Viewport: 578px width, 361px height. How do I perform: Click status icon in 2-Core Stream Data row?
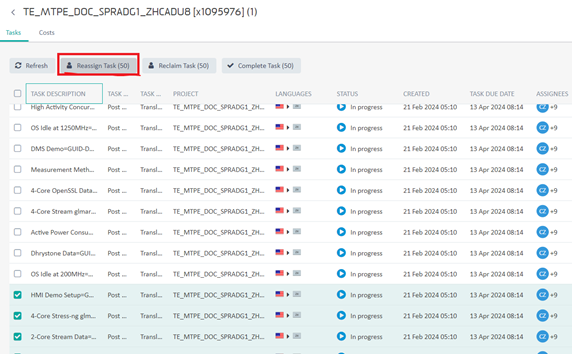pos(341,336)
